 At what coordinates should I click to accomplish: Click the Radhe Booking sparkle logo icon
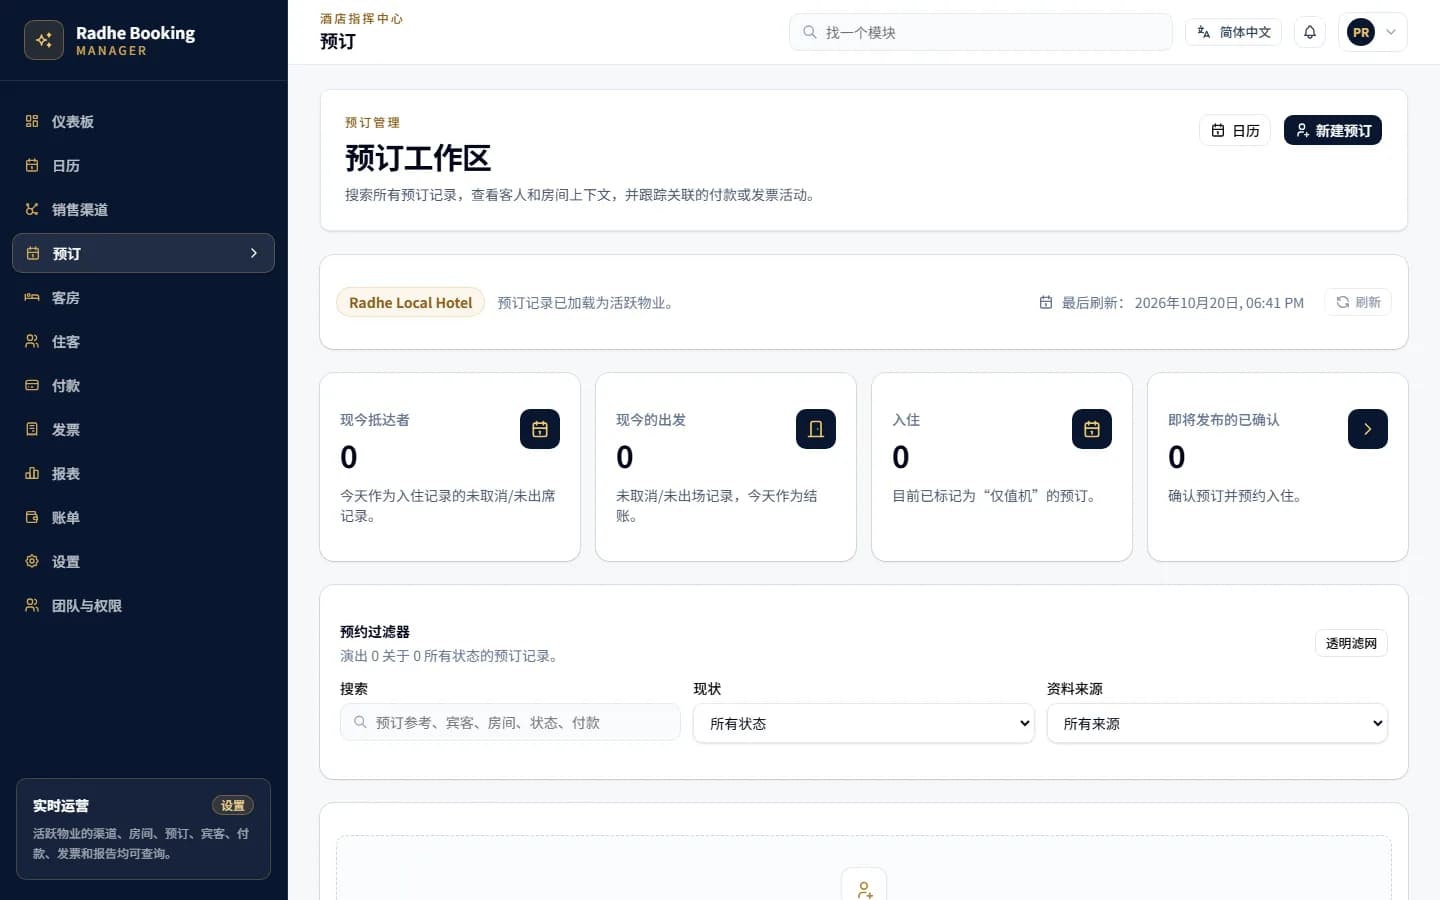coord(44,40)
